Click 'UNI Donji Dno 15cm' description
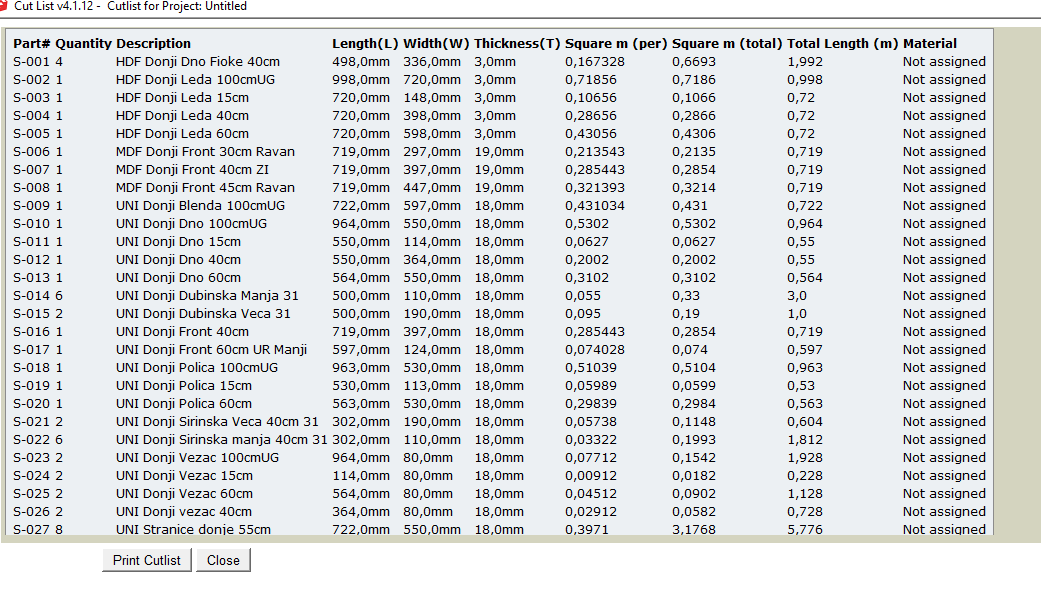 [179, 242]
